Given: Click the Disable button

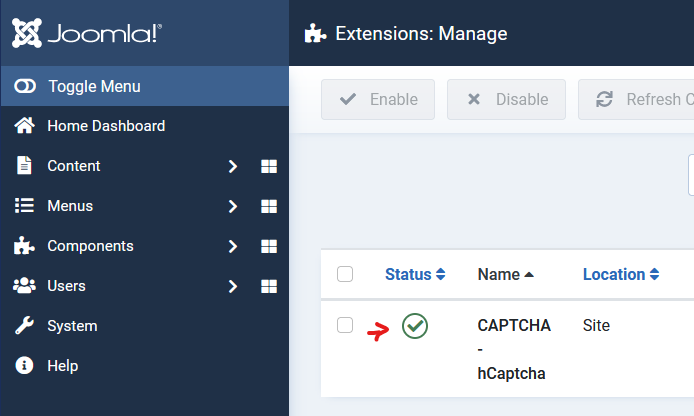Looking at the screenshot, I should coord(506,100).
